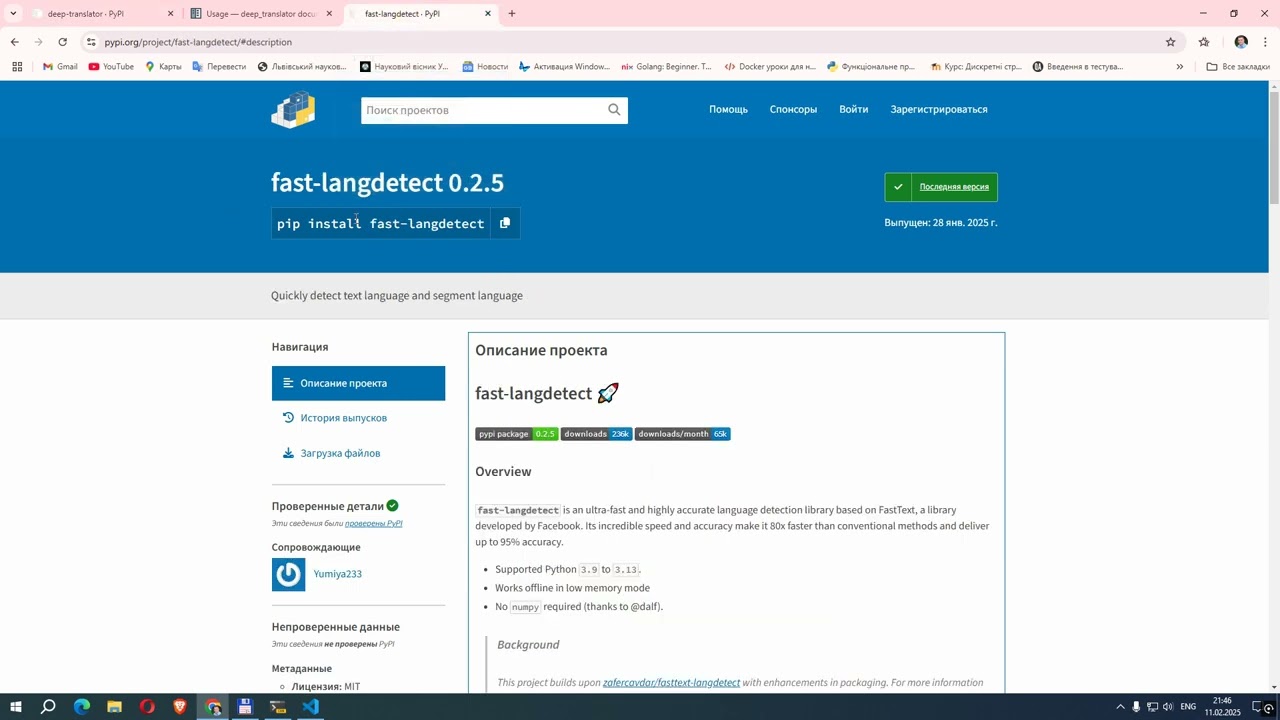Close the deep-translator PyPI tab
Image resolution: width=1280 pixels, height=720 pixels.
tap(170, 14)
